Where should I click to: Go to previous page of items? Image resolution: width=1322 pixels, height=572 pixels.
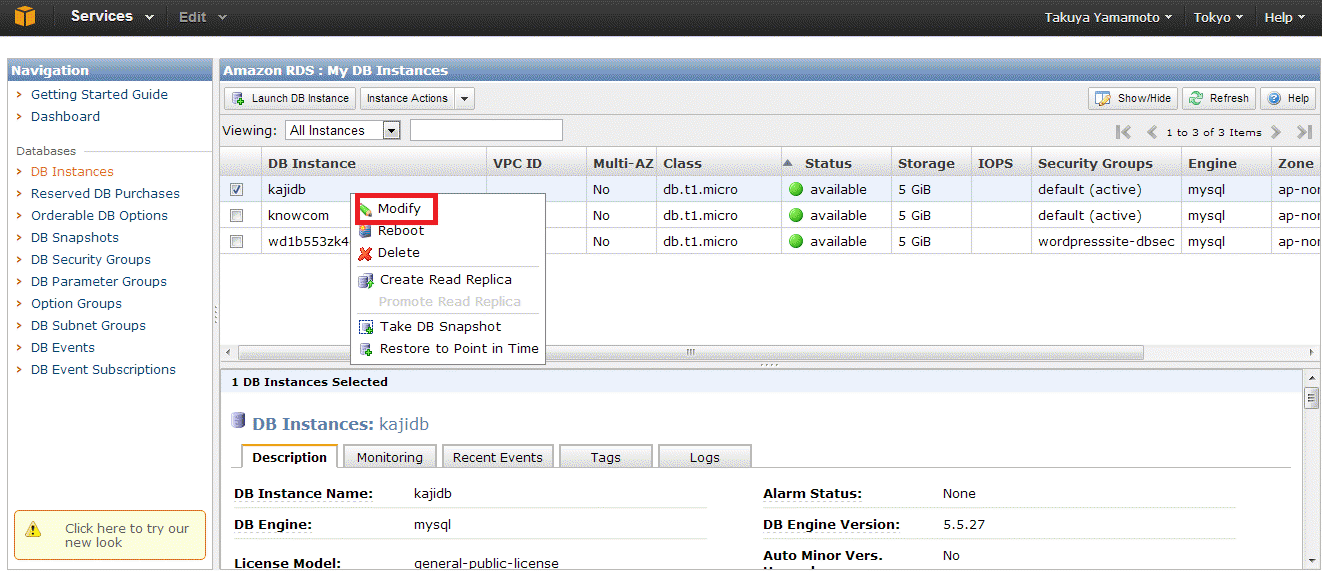[x=1152, y=132]
